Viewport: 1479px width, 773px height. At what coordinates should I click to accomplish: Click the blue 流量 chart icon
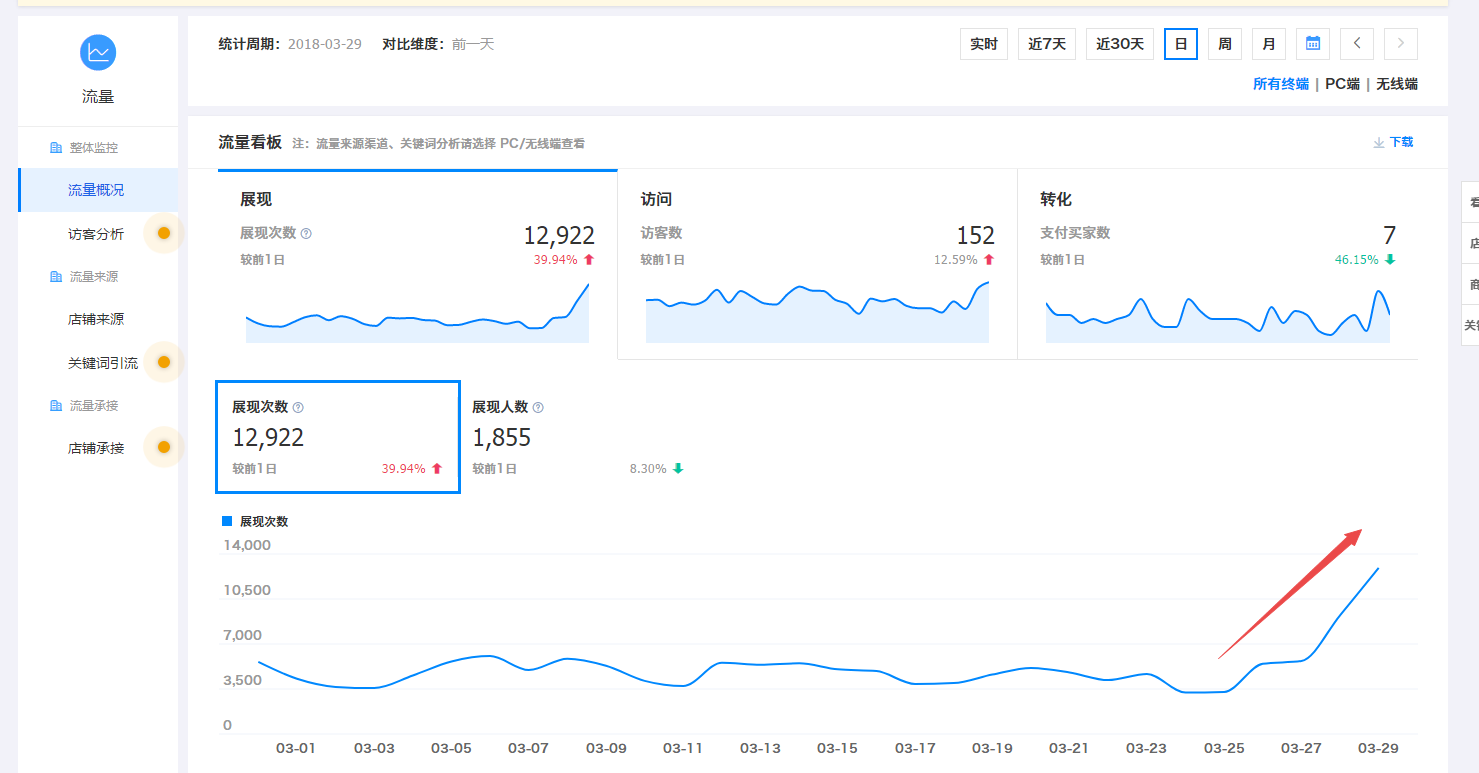click(x=98, y=52)
